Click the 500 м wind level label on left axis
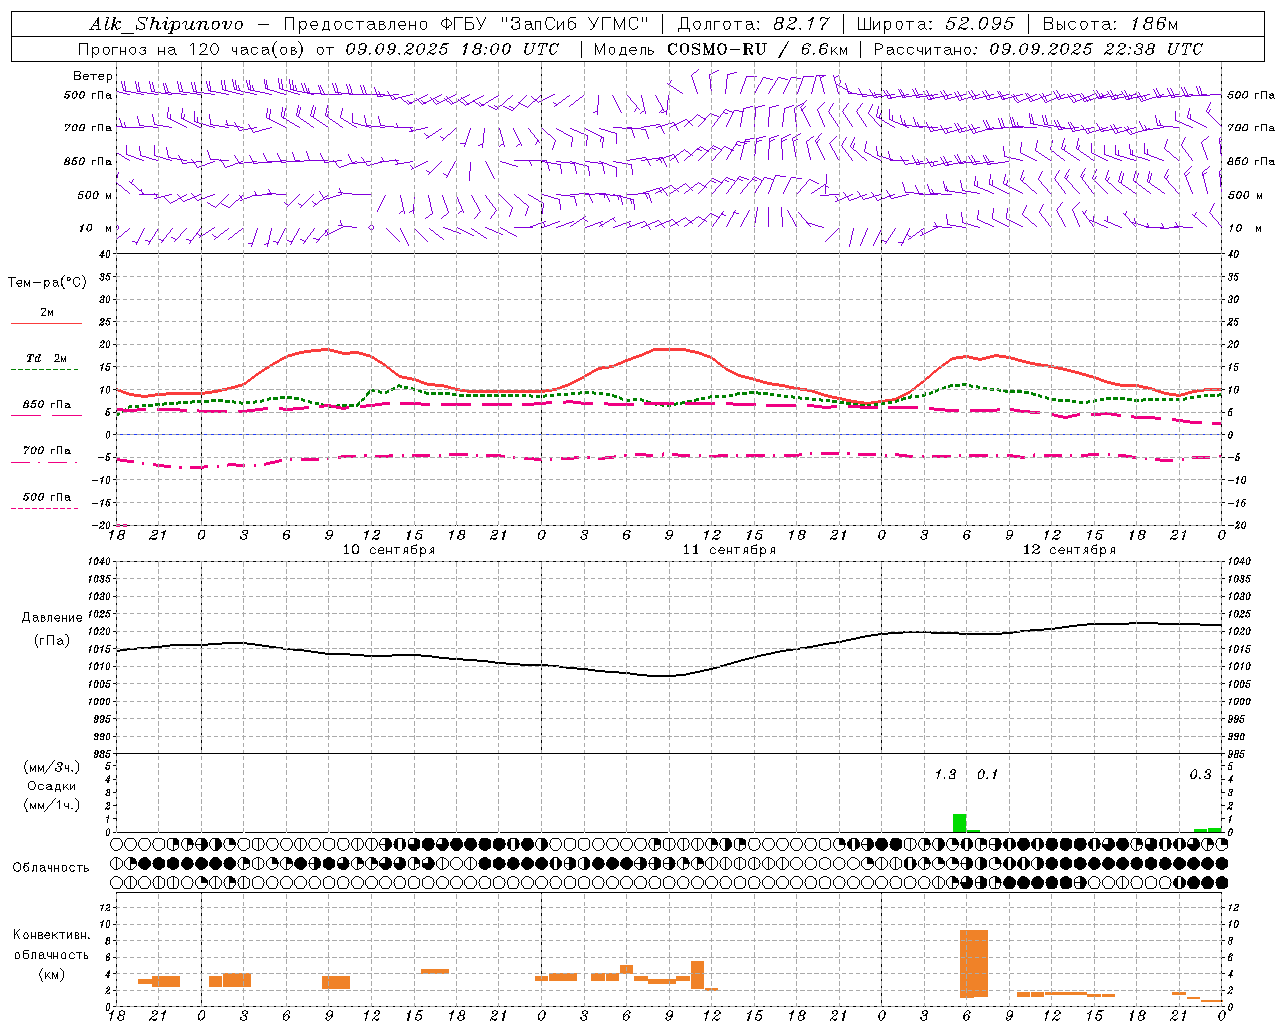The height and width of the screenshot is (1024, 1280). click(x=96, y=195)
